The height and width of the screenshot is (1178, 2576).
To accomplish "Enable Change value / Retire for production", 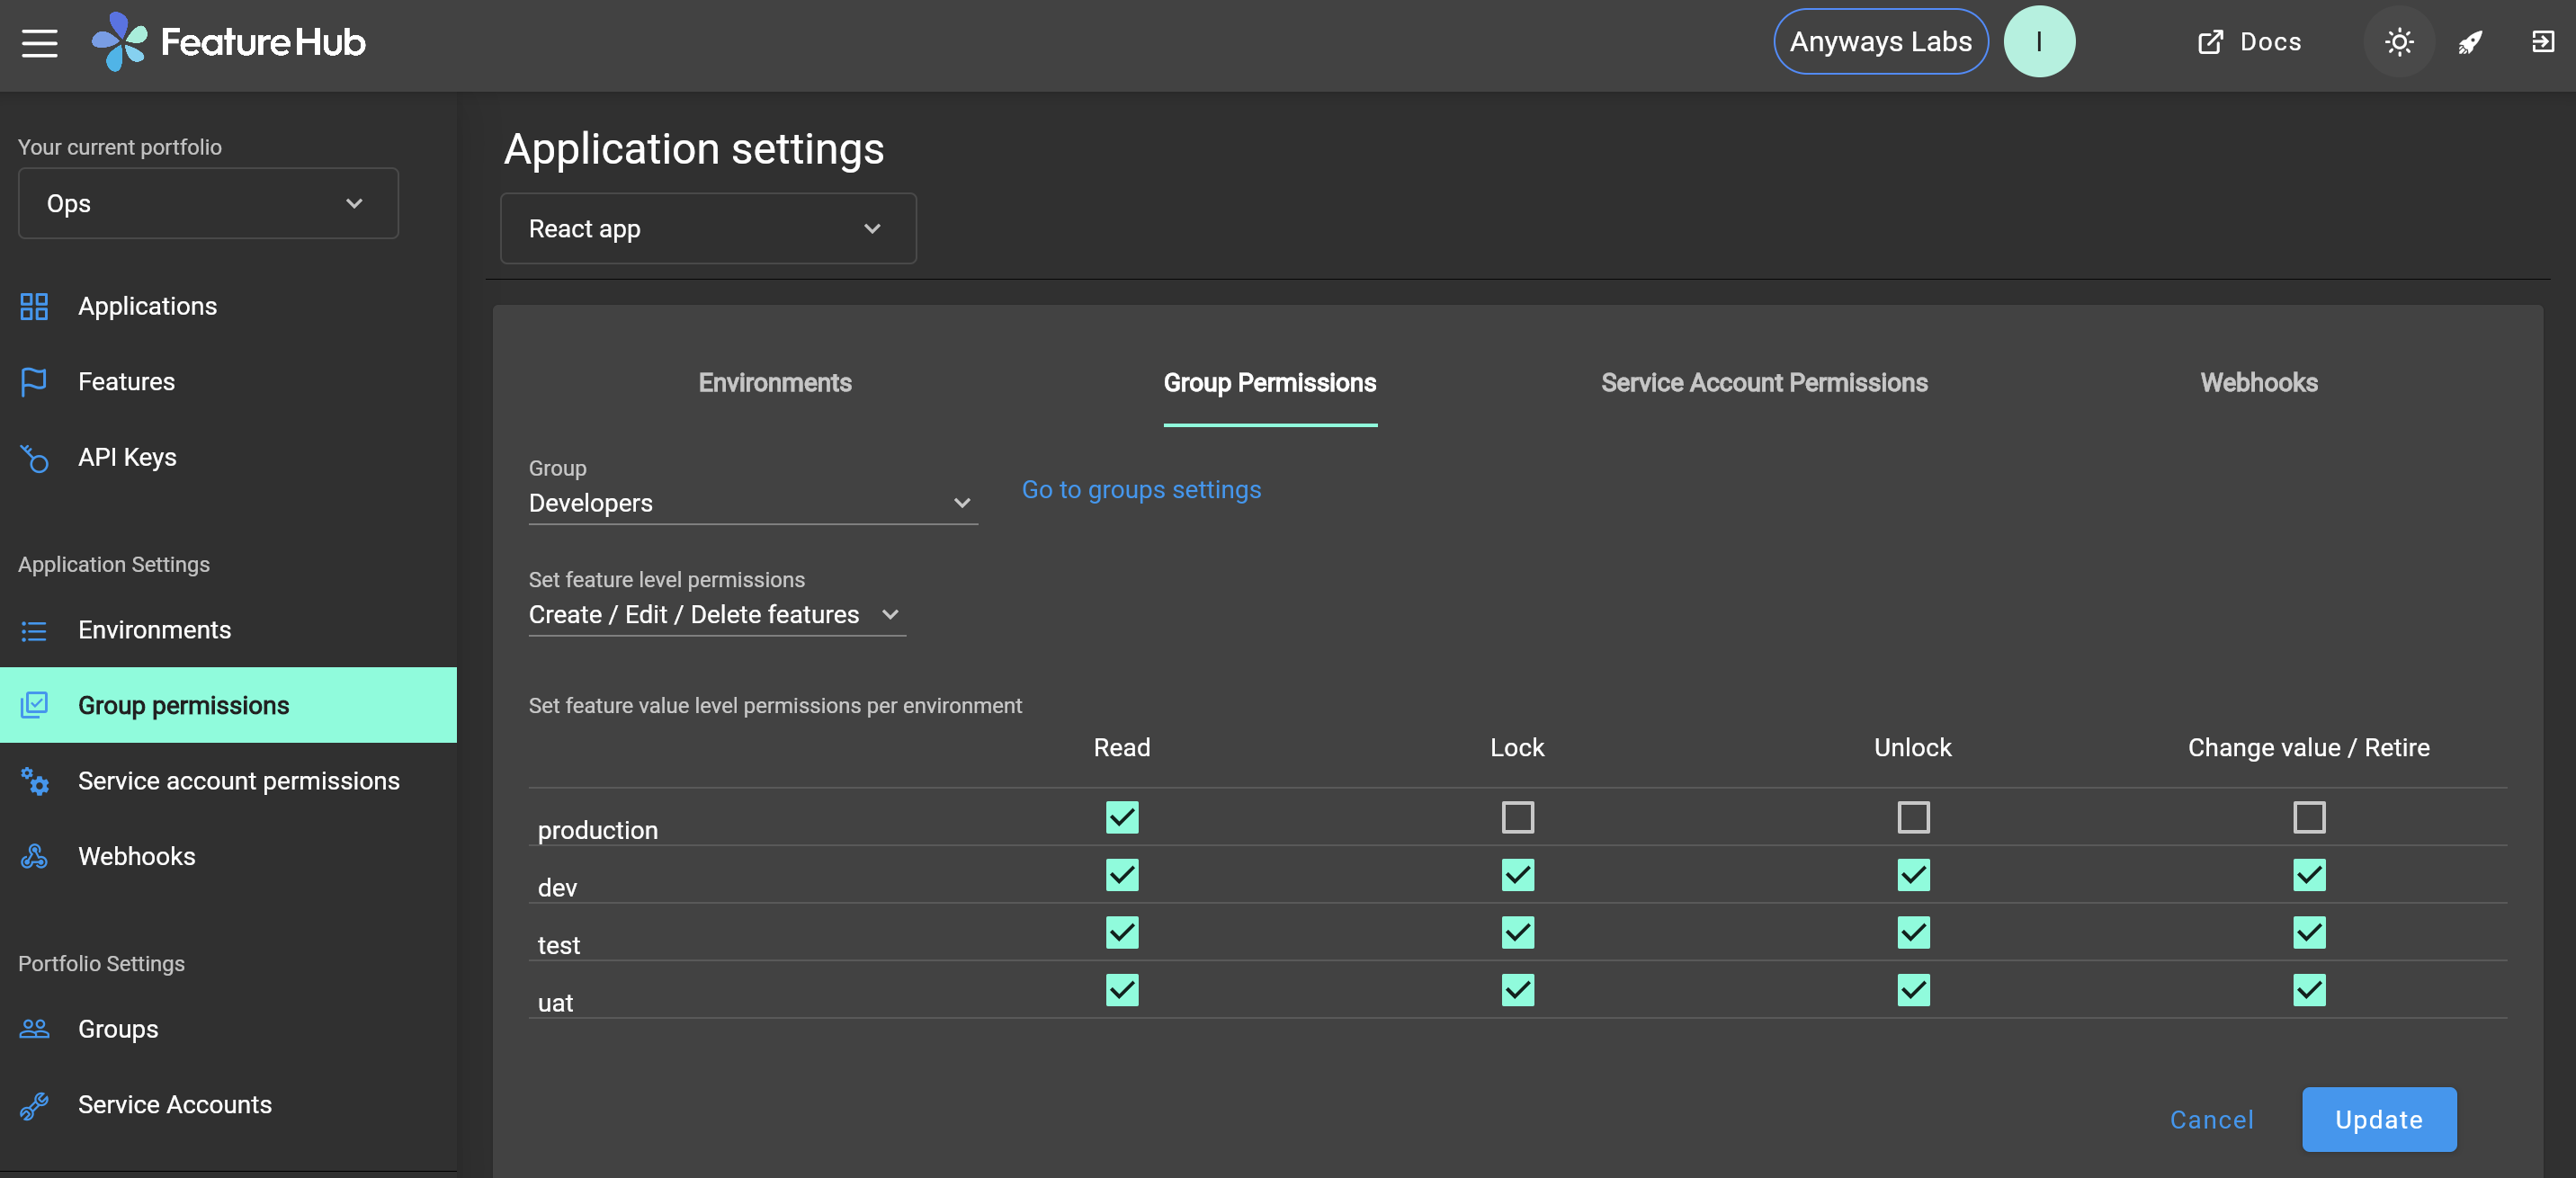I will 2309,817.
